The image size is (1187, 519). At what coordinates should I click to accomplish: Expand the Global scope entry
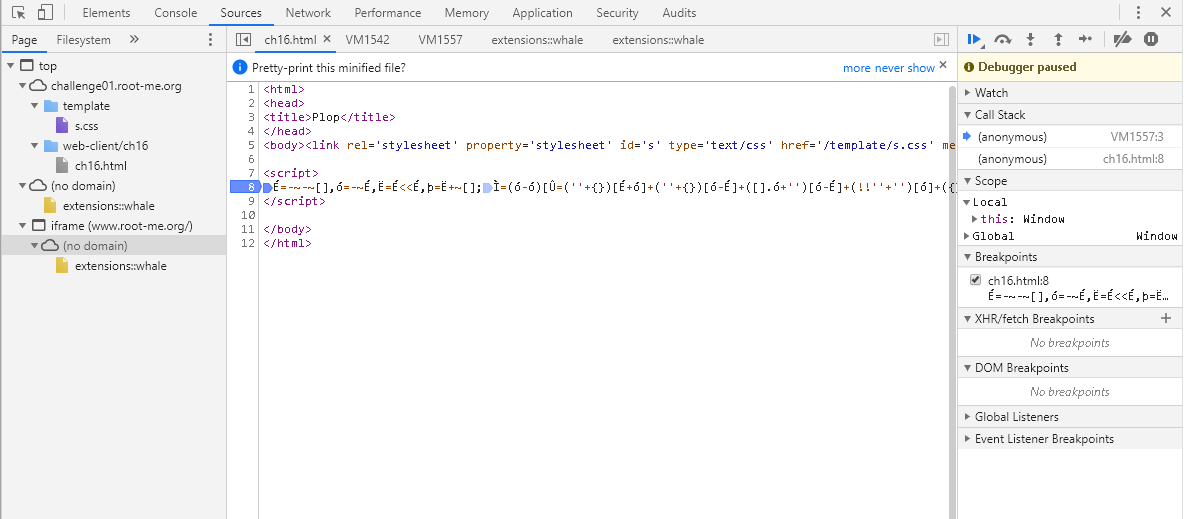966,236
